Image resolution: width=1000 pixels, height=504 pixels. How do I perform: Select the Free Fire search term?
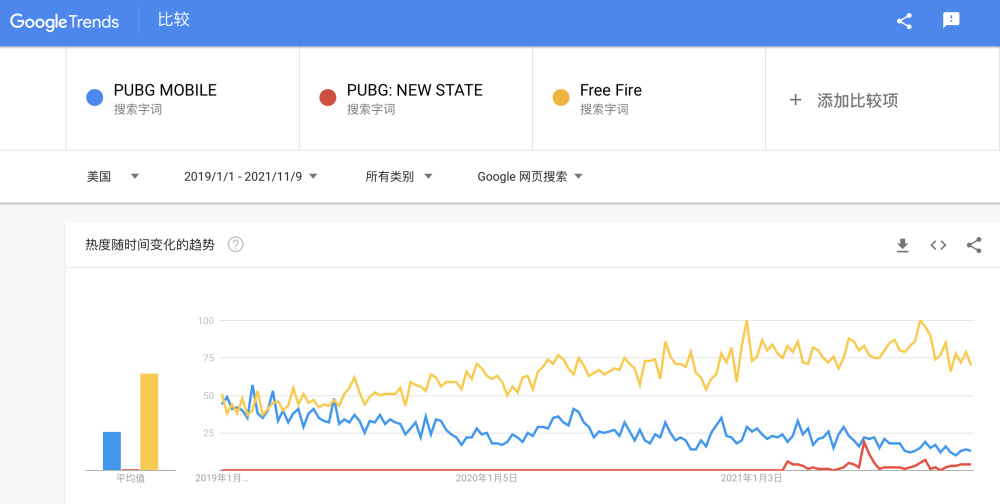pos(610,90)
